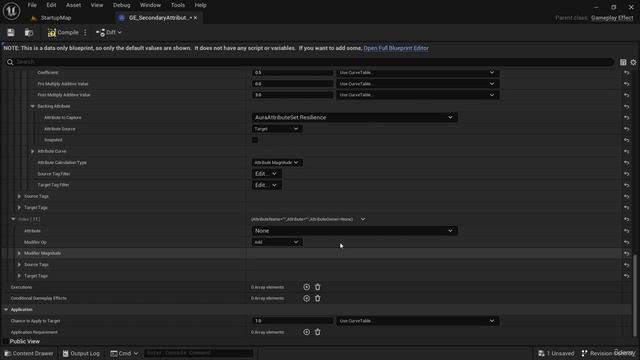Open Target Tag Filter Edit dropdown
The width and height of the screenshot is (640, 360).
266,185
